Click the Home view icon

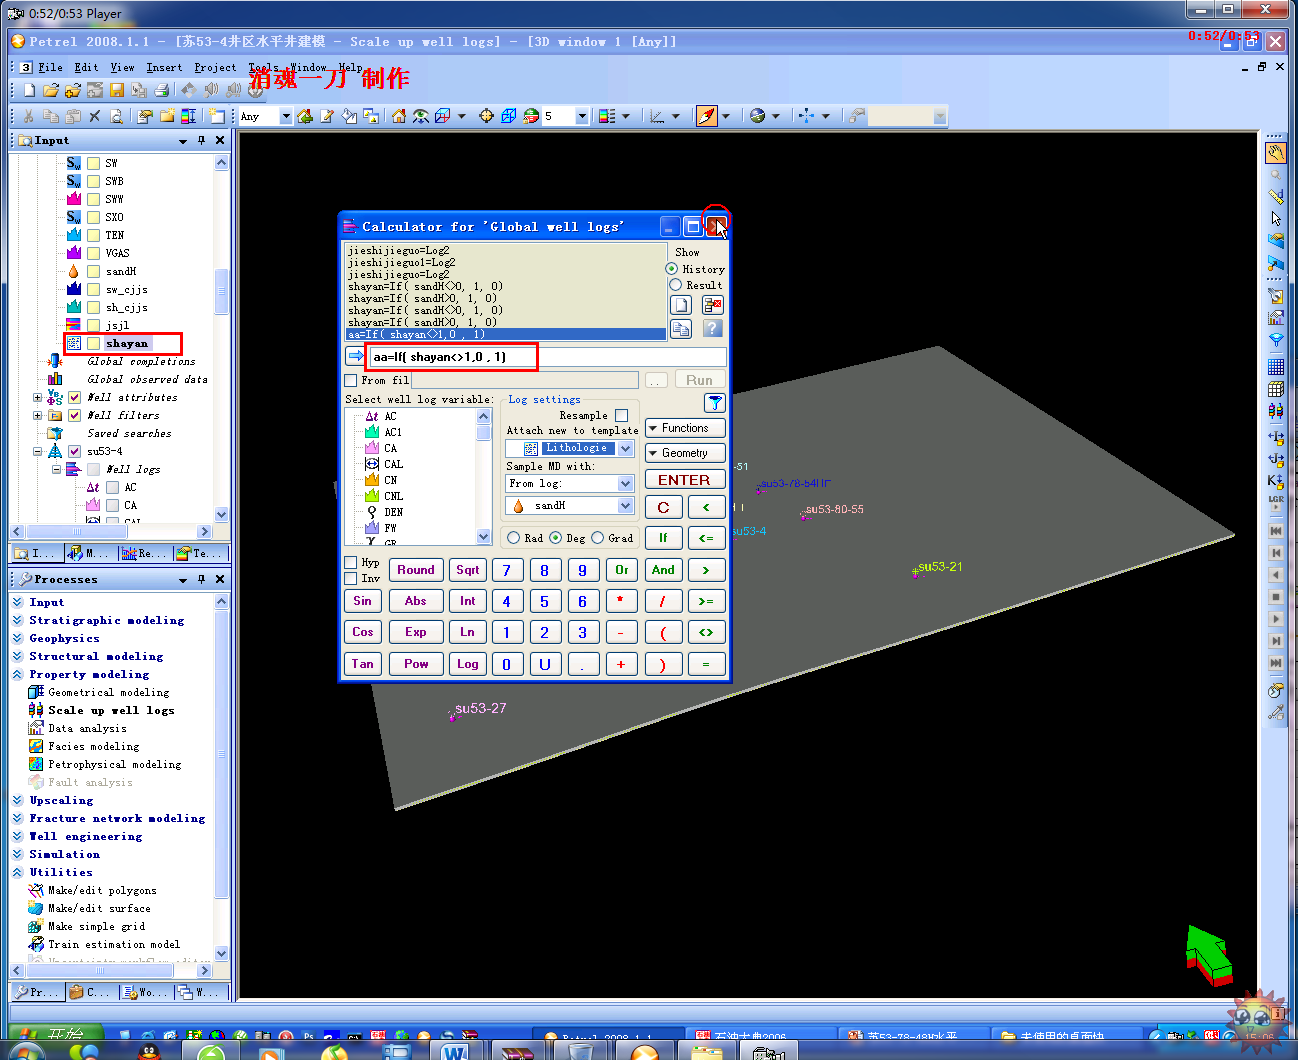pos(399,116)
